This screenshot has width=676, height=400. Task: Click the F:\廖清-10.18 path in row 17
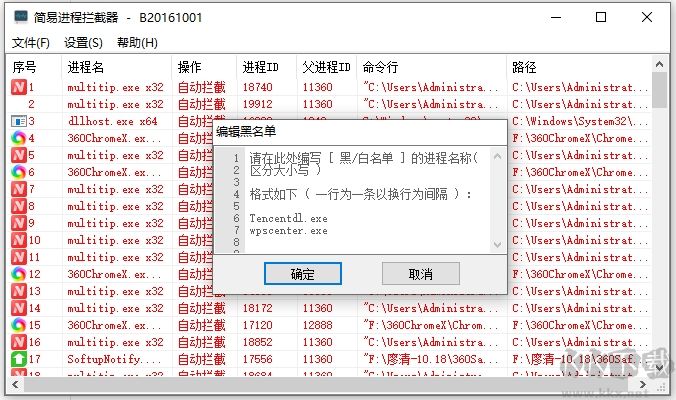click(x=580, y=359)
